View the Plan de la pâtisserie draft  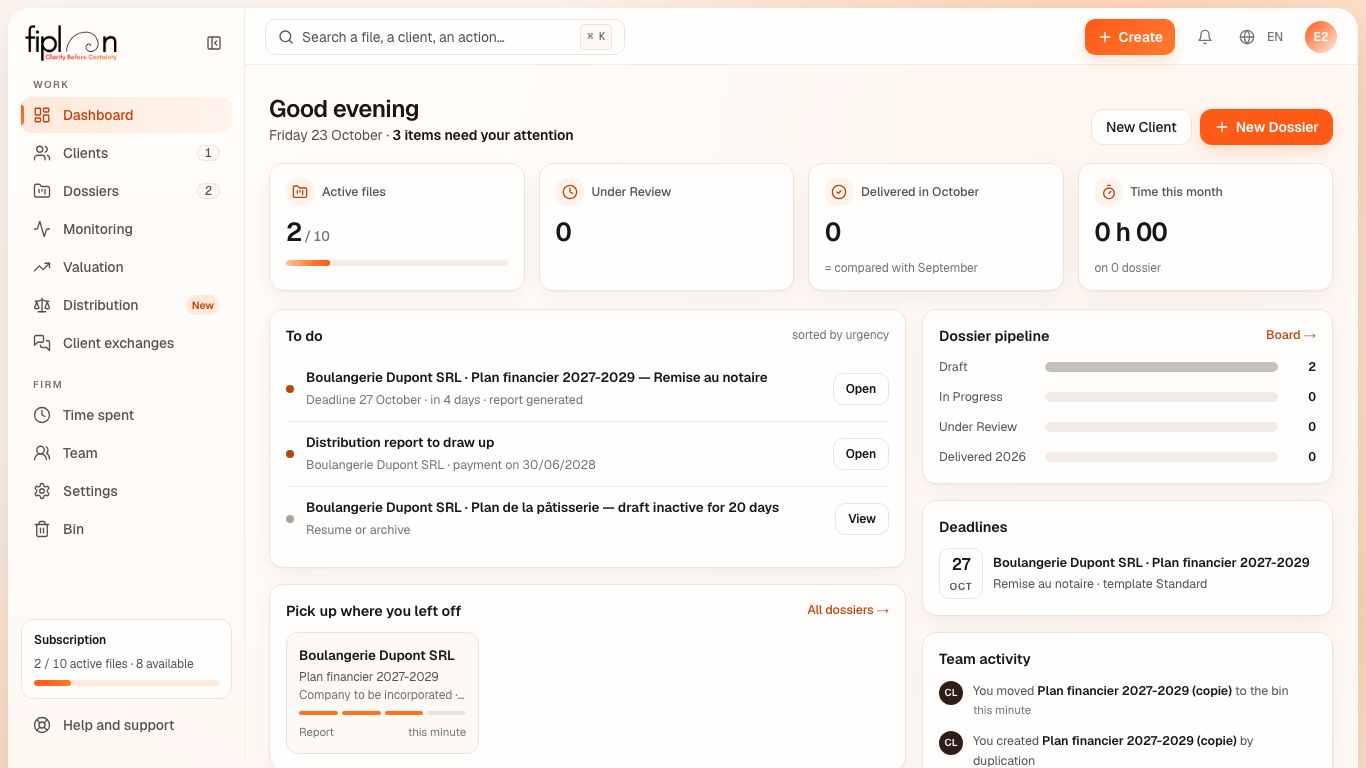pos(862,519)
